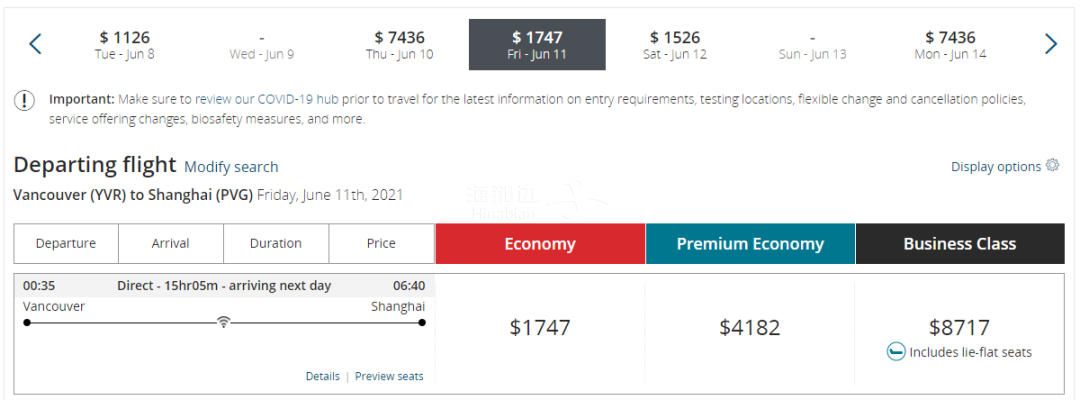
Task: Sort flights by Duration
Action: (x=276, y=244)
